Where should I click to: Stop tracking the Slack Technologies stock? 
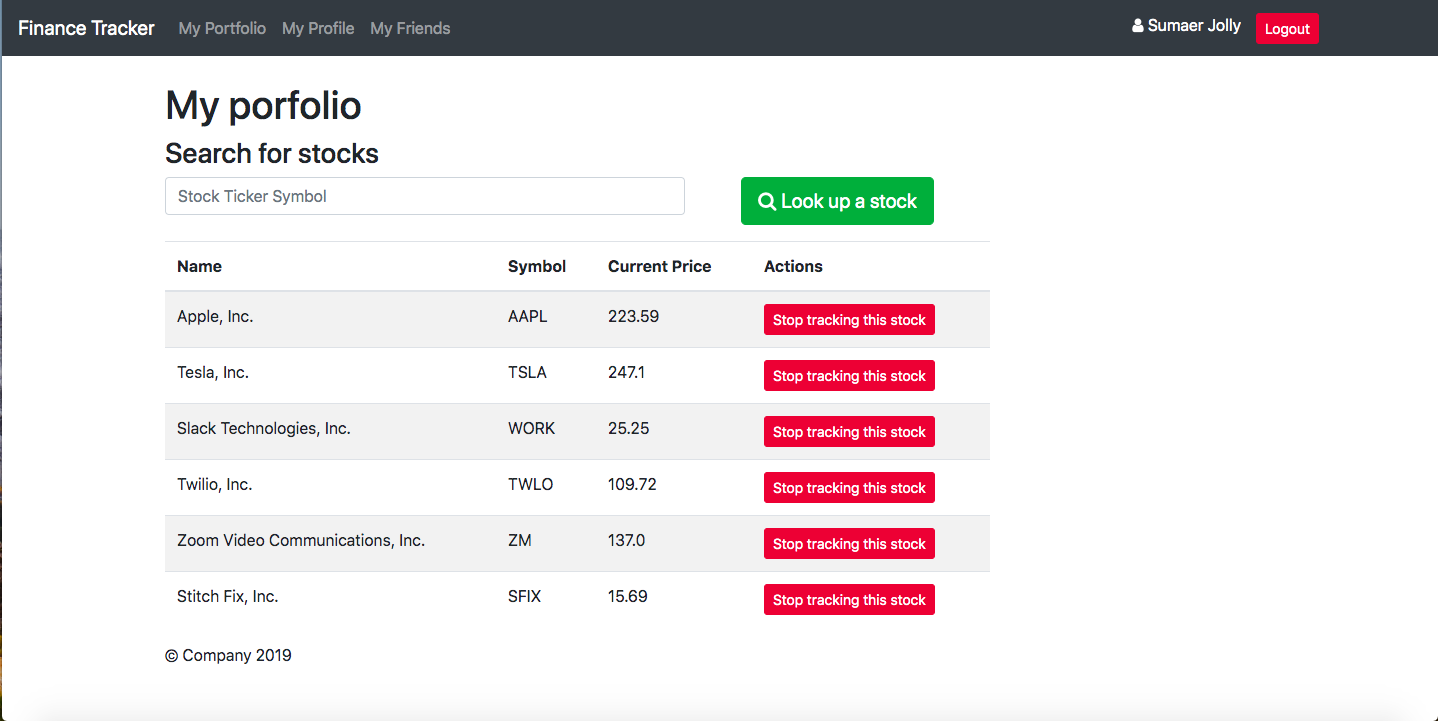(849, 432)
